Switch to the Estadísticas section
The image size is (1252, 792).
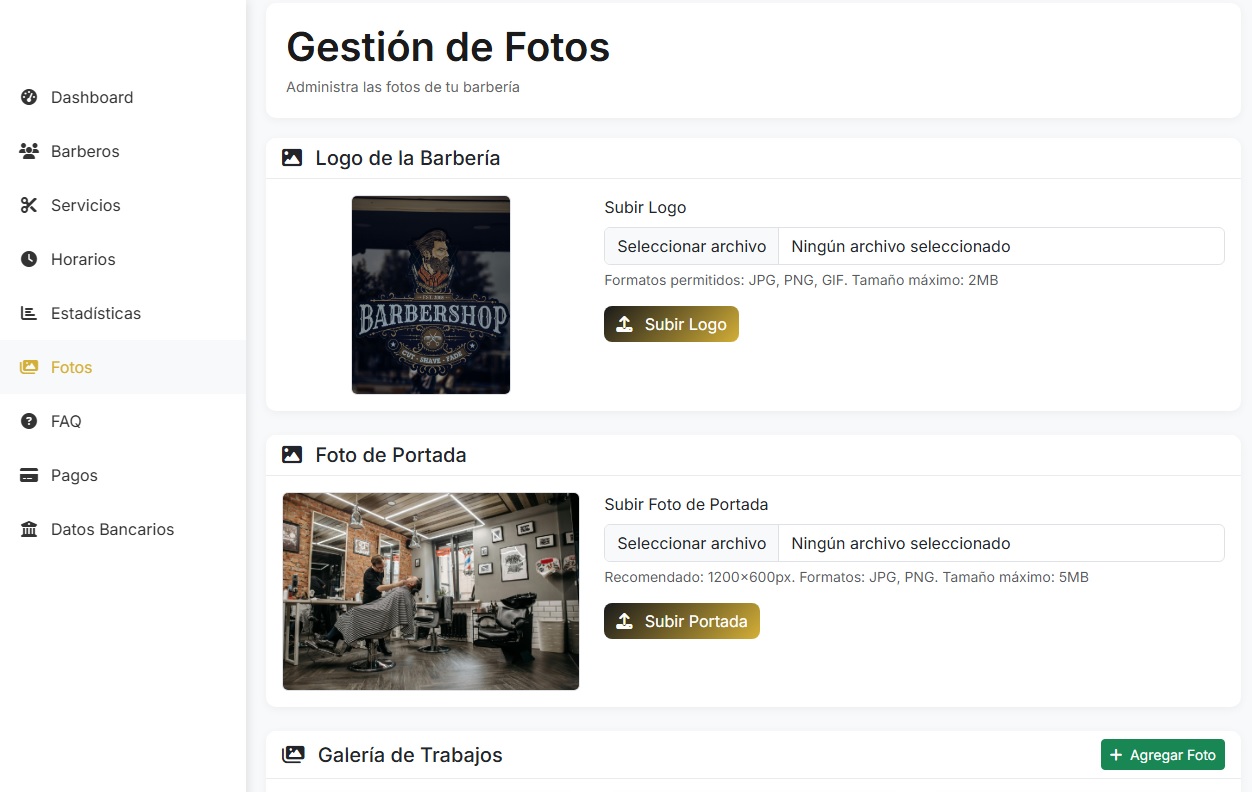(x=96, y=313)
